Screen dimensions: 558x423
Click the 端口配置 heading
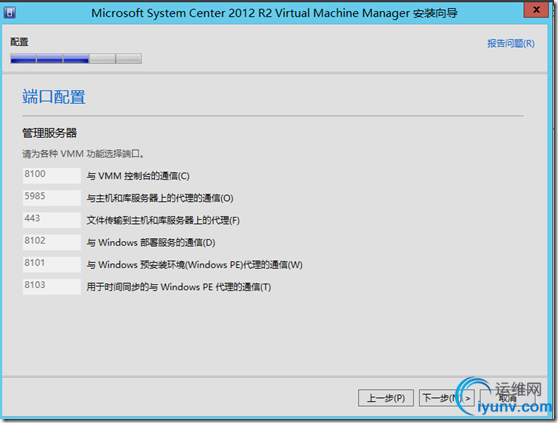54,97
